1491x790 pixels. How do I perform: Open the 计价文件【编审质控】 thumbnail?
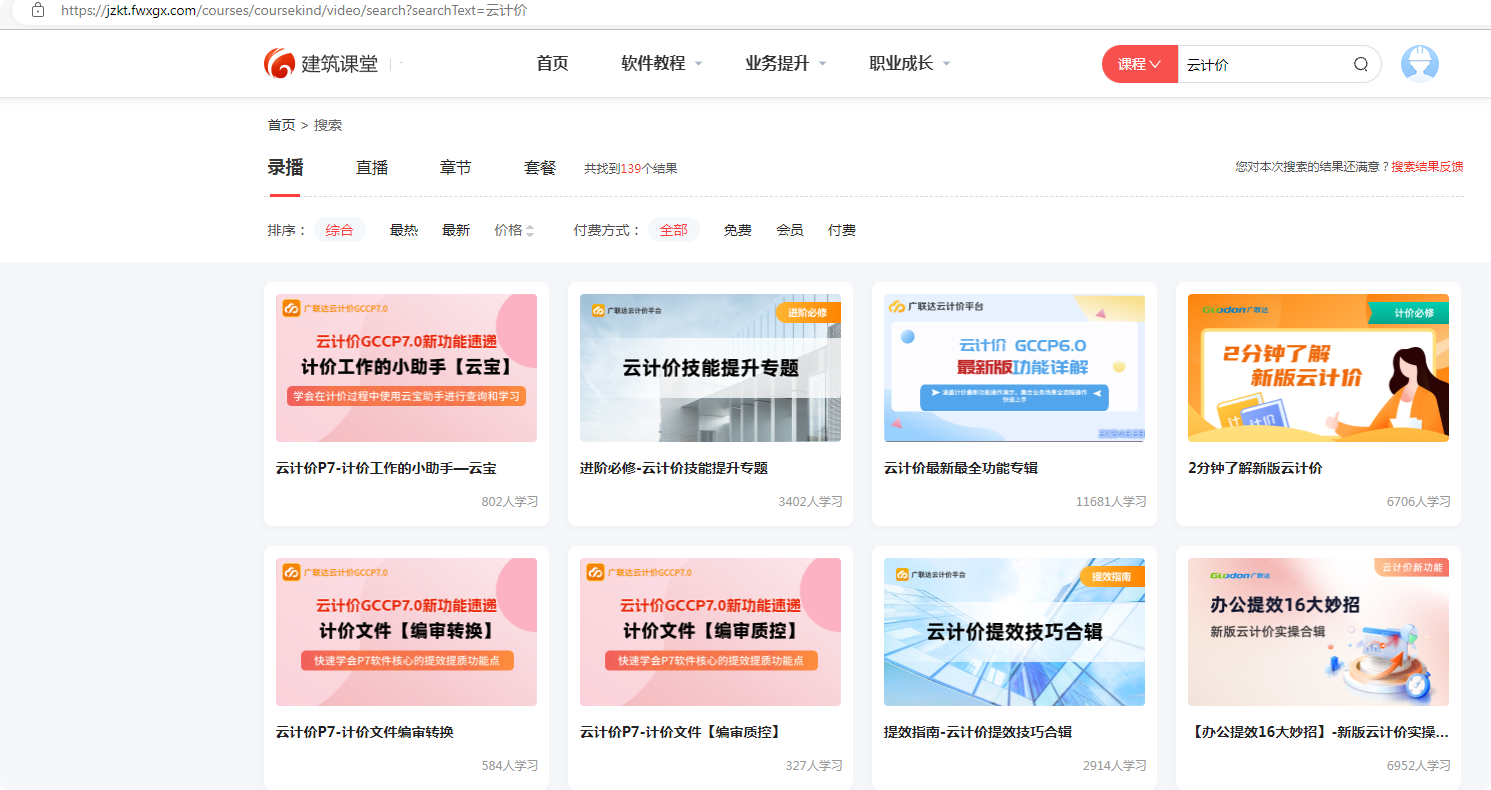tap(710, 632)
